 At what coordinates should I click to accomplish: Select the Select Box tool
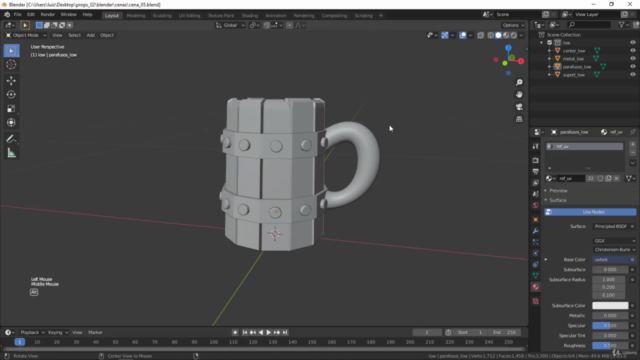coord(11,51)
